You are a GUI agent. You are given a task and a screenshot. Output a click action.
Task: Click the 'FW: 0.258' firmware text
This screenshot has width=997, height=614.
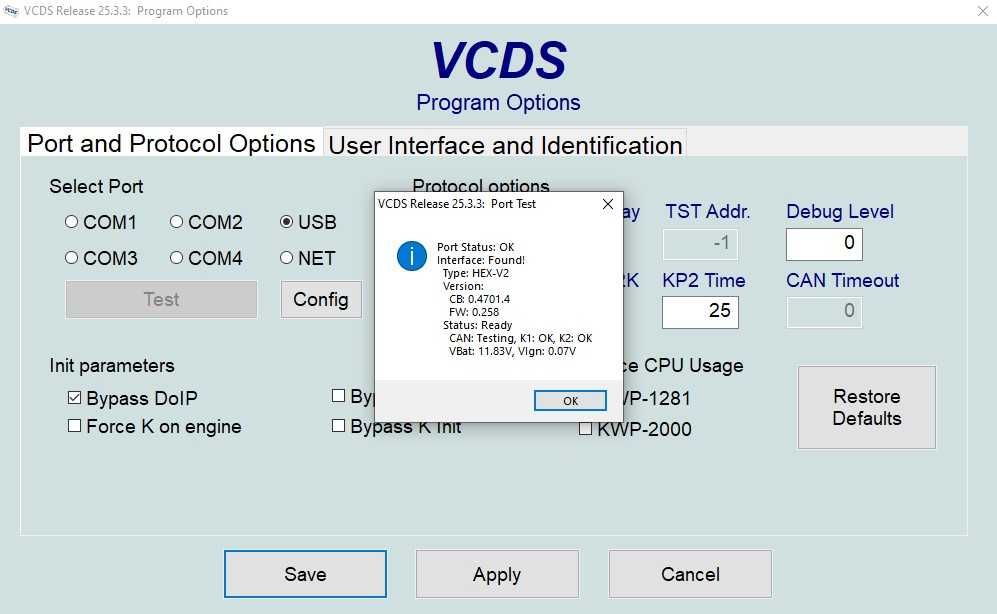[474, 312]
